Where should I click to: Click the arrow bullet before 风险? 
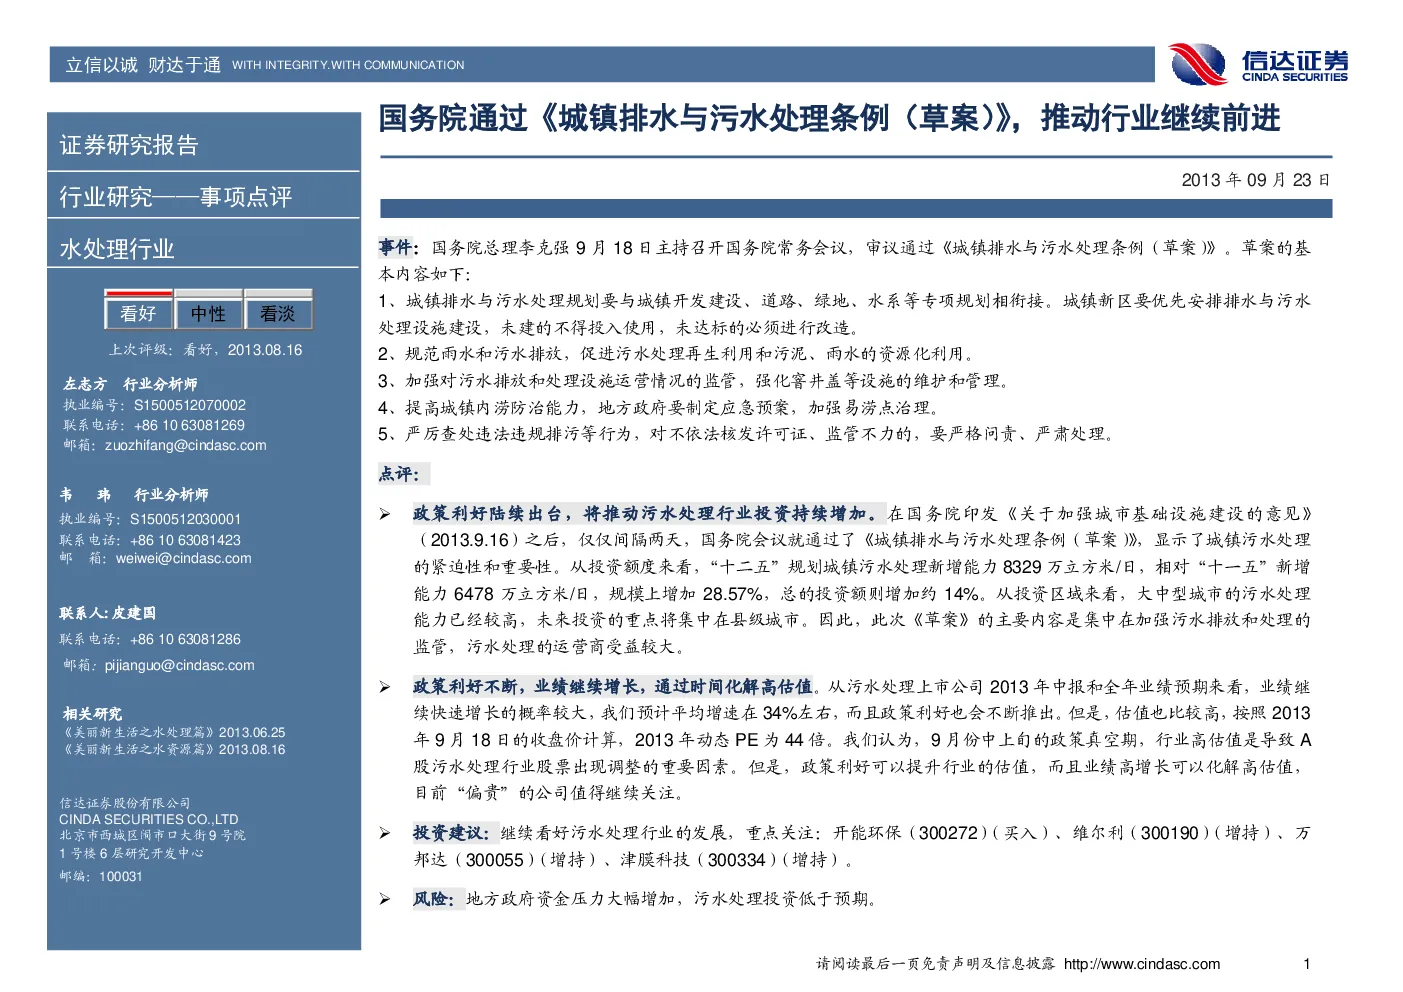tap(384, 899)
